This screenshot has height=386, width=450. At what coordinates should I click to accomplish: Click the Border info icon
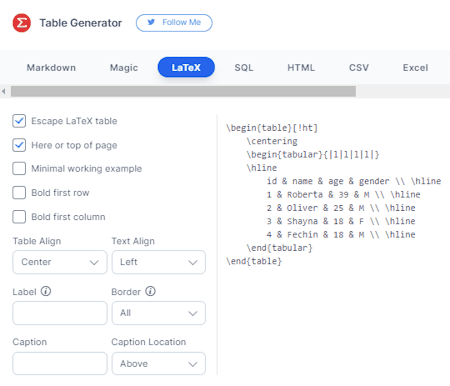tap(150, 291)
